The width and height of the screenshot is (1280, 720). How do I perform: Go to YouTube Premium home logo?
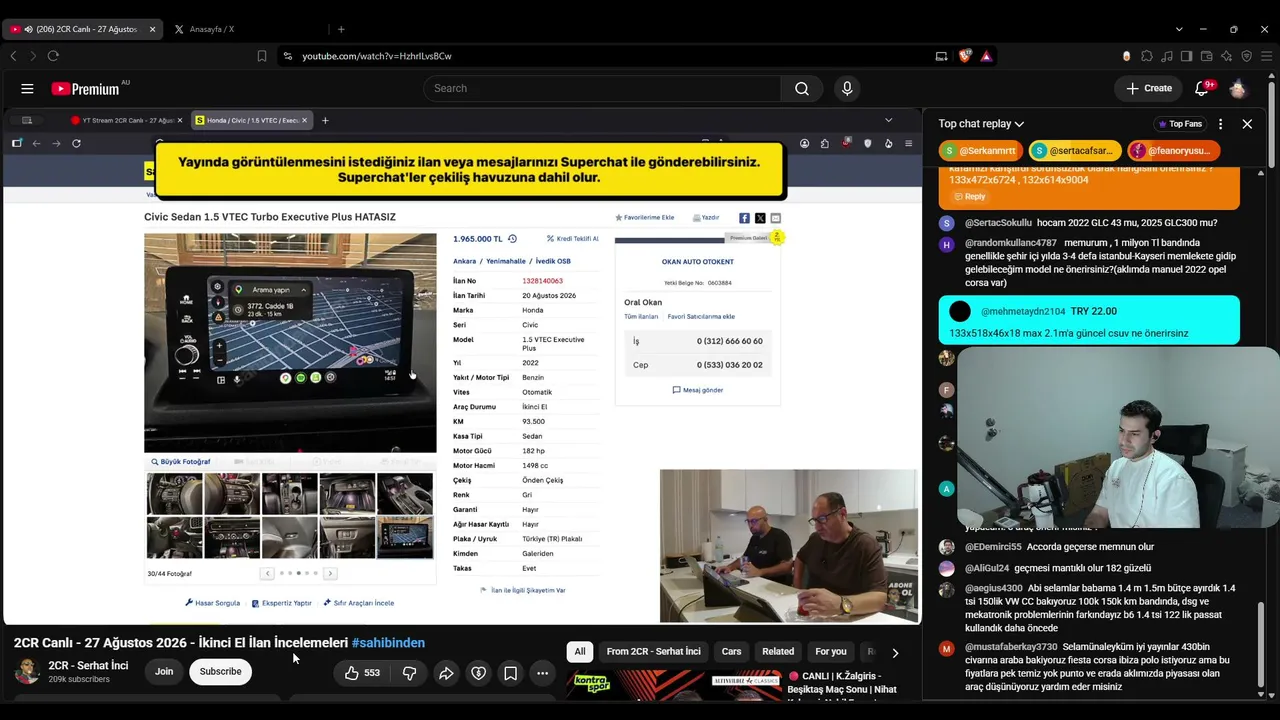[x=85, y=89]
